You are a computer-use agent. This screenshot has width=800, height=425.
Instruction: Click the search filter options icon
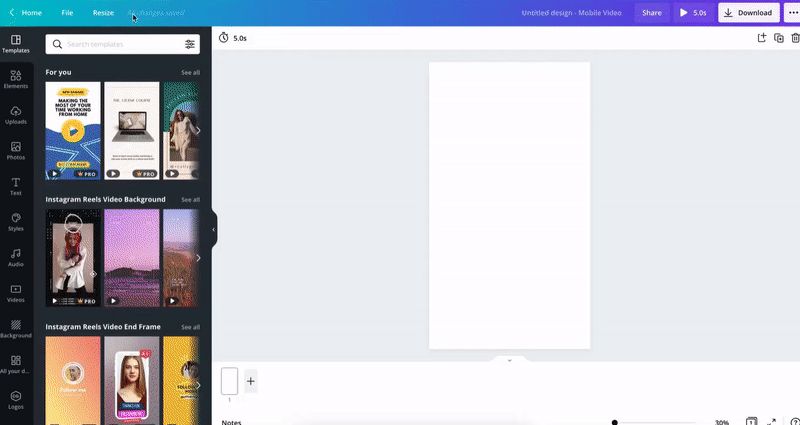tap(189, 44)
